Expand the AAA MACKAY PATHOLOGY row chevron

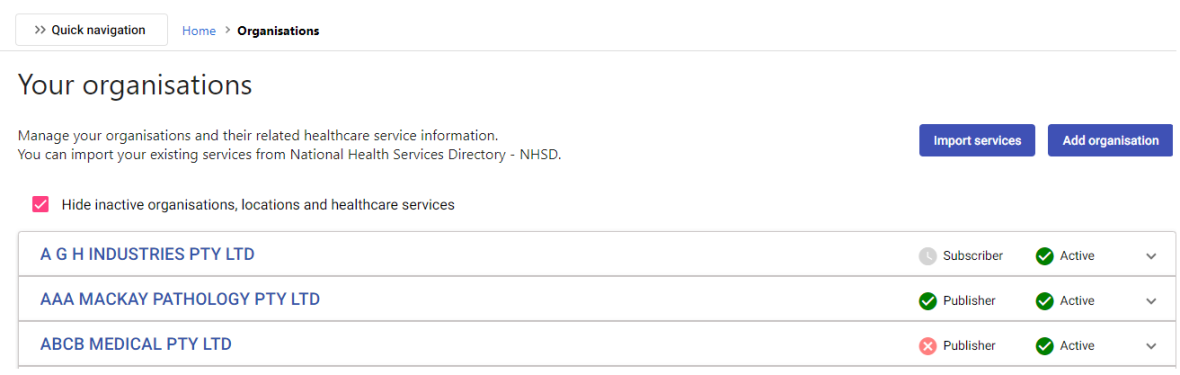1151,301
